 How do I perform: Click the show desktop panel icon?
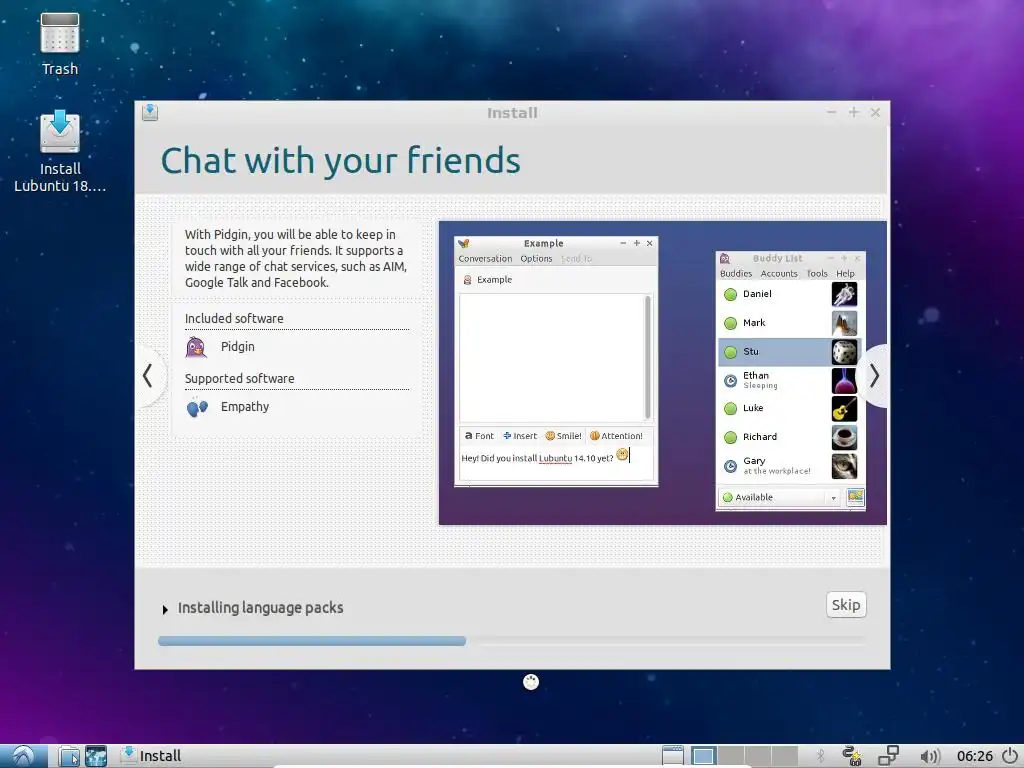(673, 756)
